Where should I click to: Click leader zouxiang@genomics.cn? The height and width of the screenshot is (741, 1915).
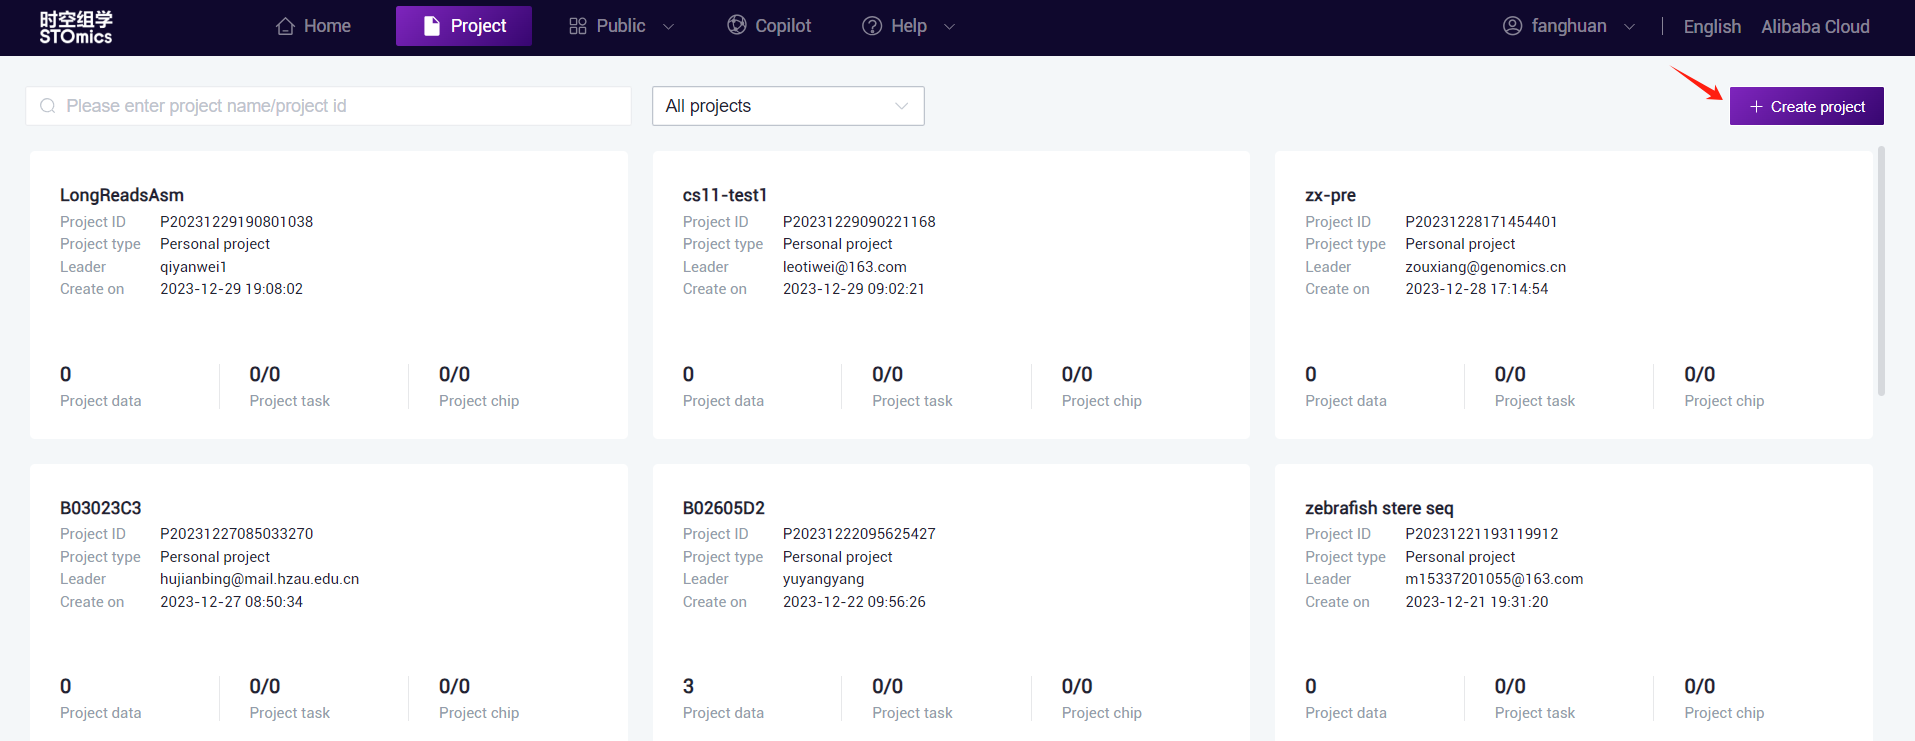1486,267
